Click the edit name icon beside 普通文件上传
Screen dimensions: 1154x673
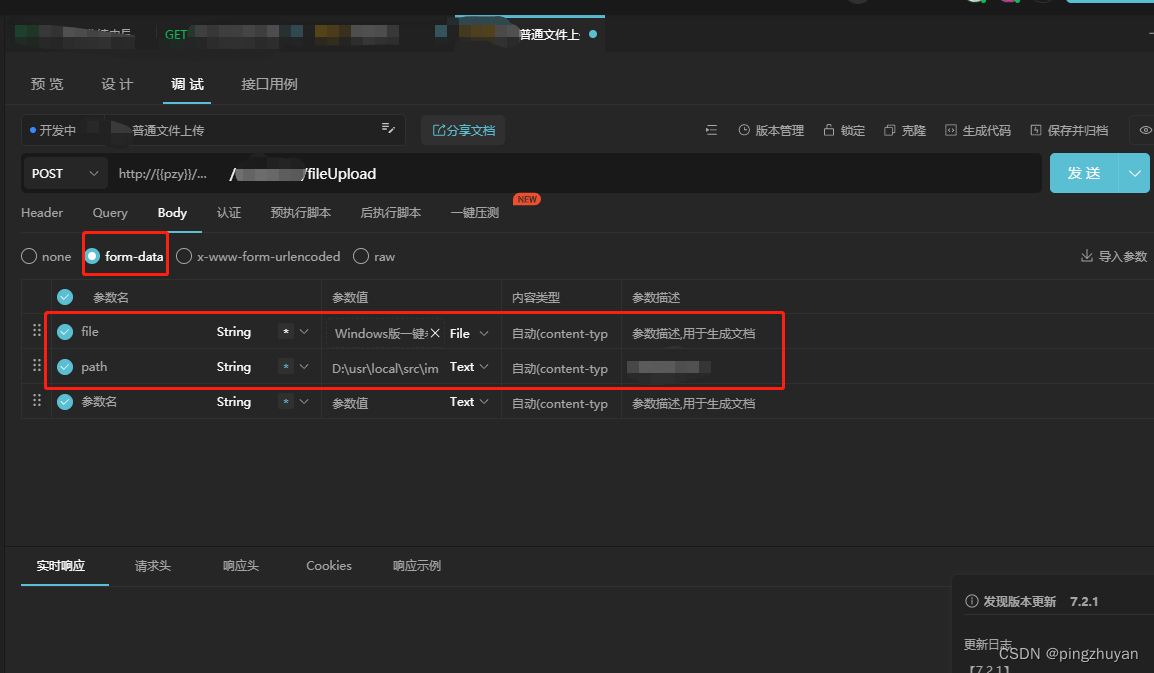coord(388,129)
